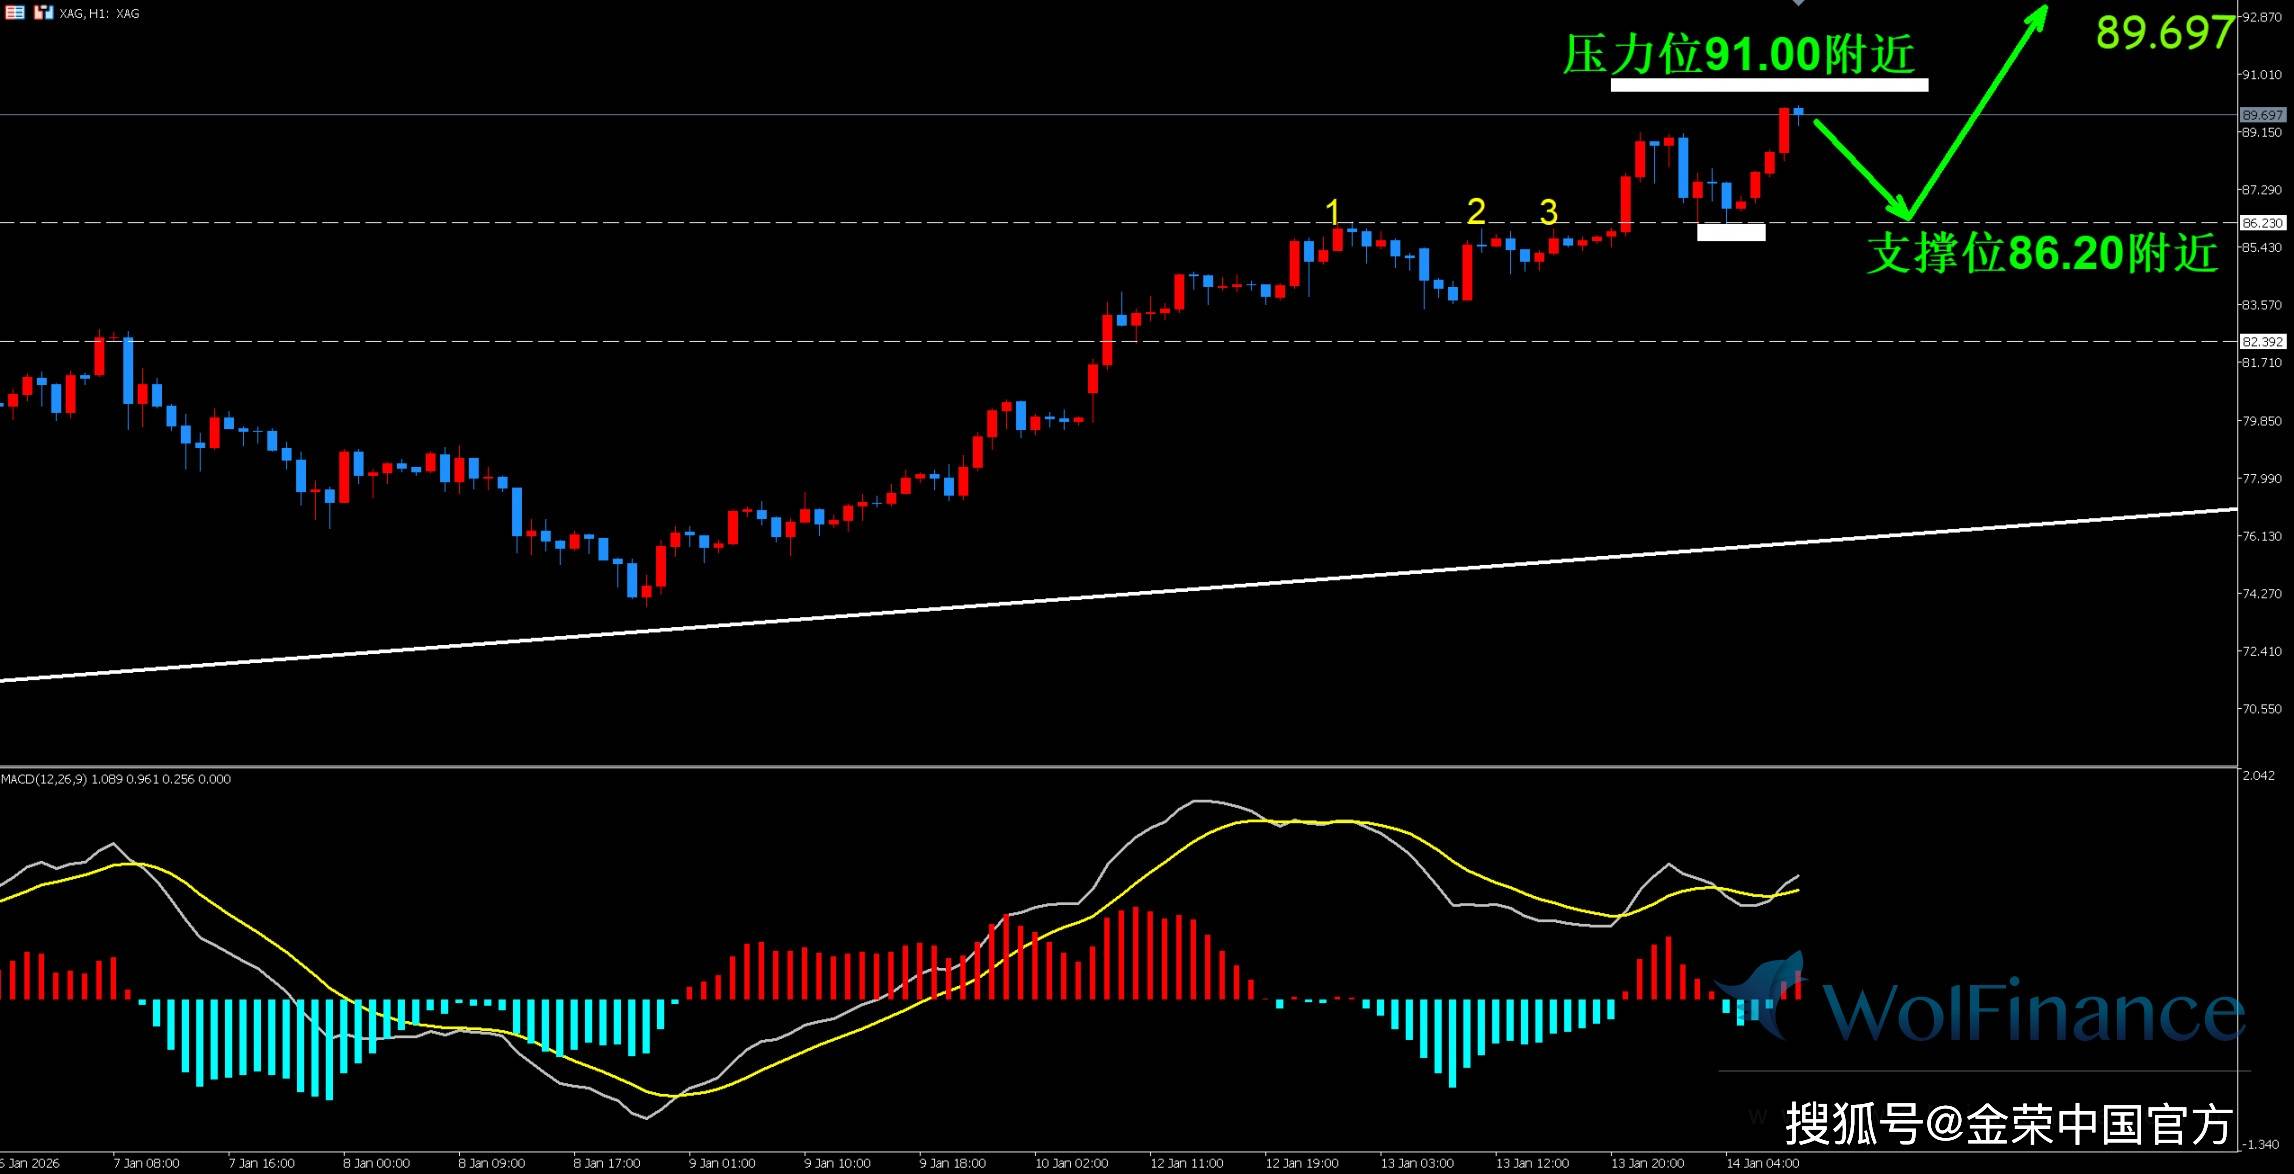Click the MACD(12,26,9) indicator label
2294x1174 pixels.
(45, 779)
